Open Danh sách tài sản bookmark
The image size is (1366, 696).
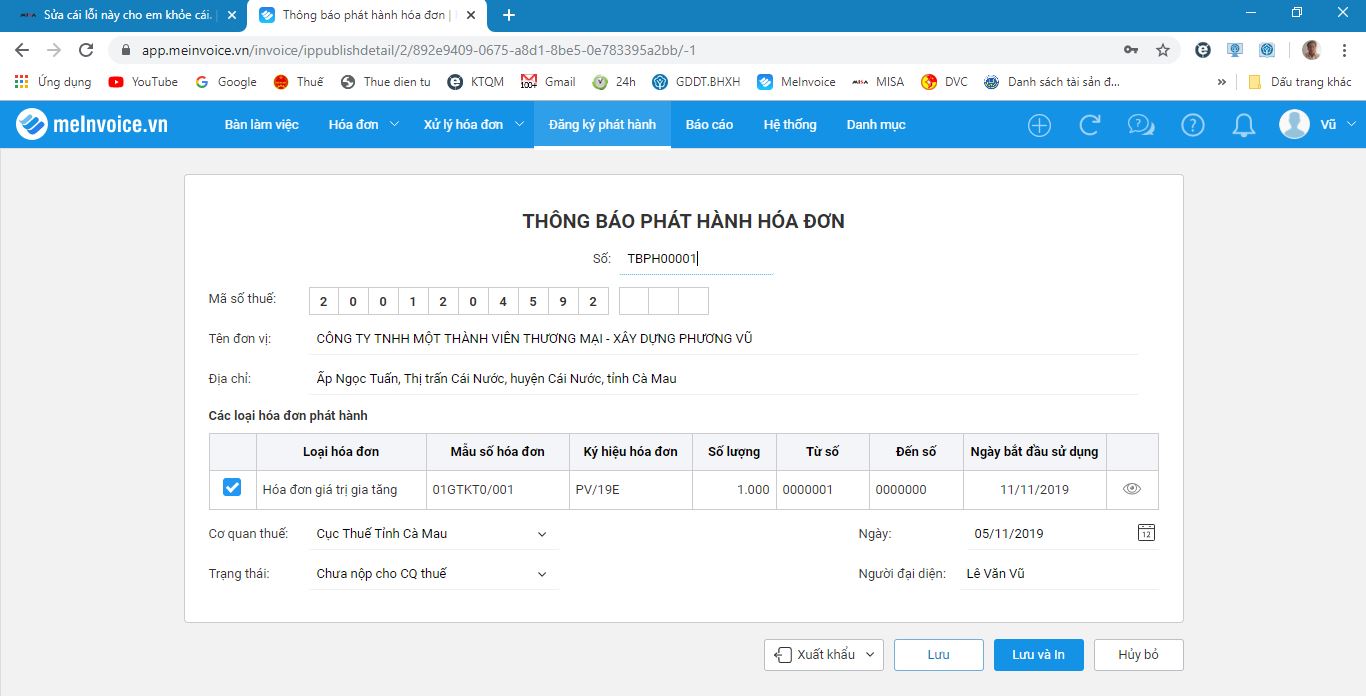tap(1052, 82)
